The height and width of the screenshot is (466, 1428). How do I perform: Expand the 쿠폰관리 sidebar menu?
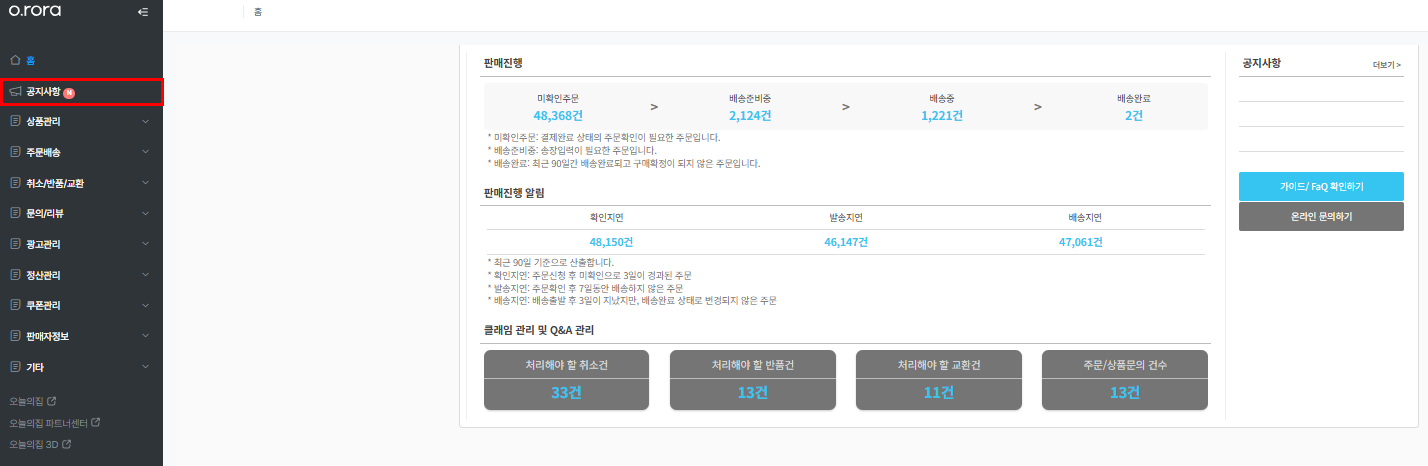81,305
